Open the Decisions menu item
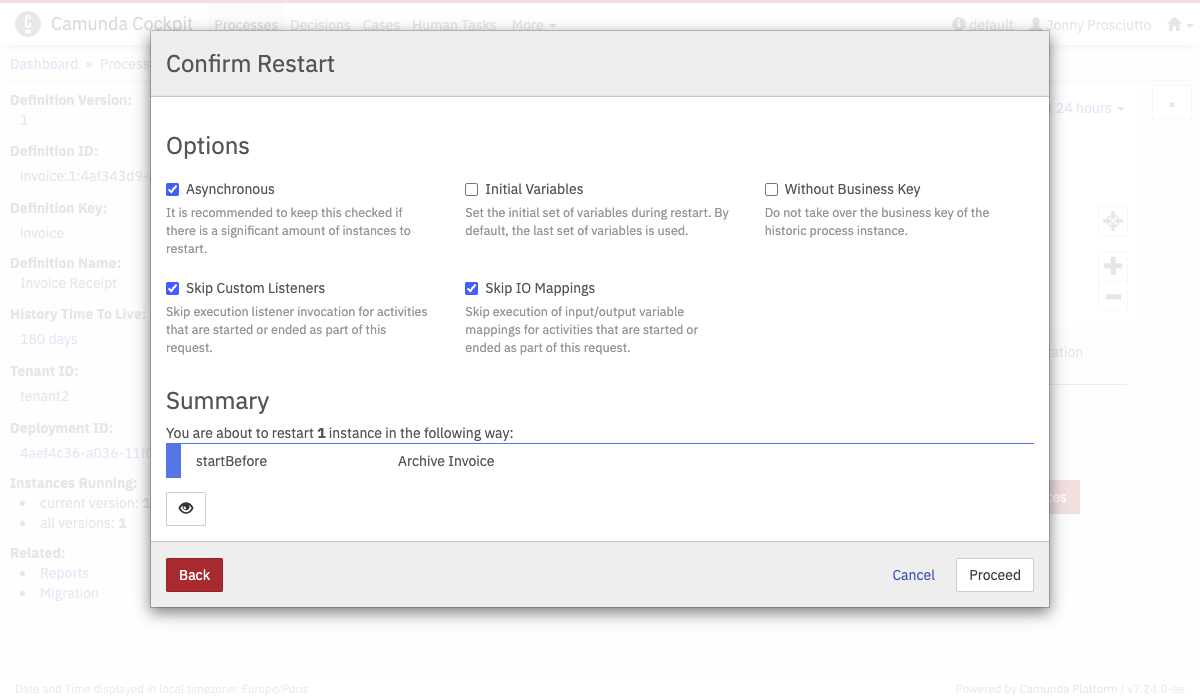1200x700 pixels. point(320,25)
